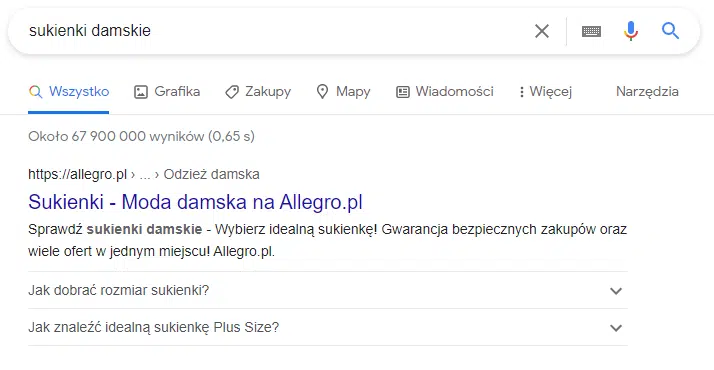The width and height of the screenshot is (714, 370).
Task: Open the Mapy tab
Action: tap(344, 92)
